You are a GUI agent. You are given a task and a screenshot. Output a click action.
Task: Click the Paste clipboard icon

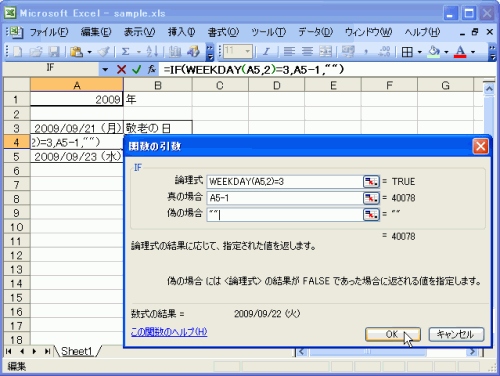coord(77,52)
